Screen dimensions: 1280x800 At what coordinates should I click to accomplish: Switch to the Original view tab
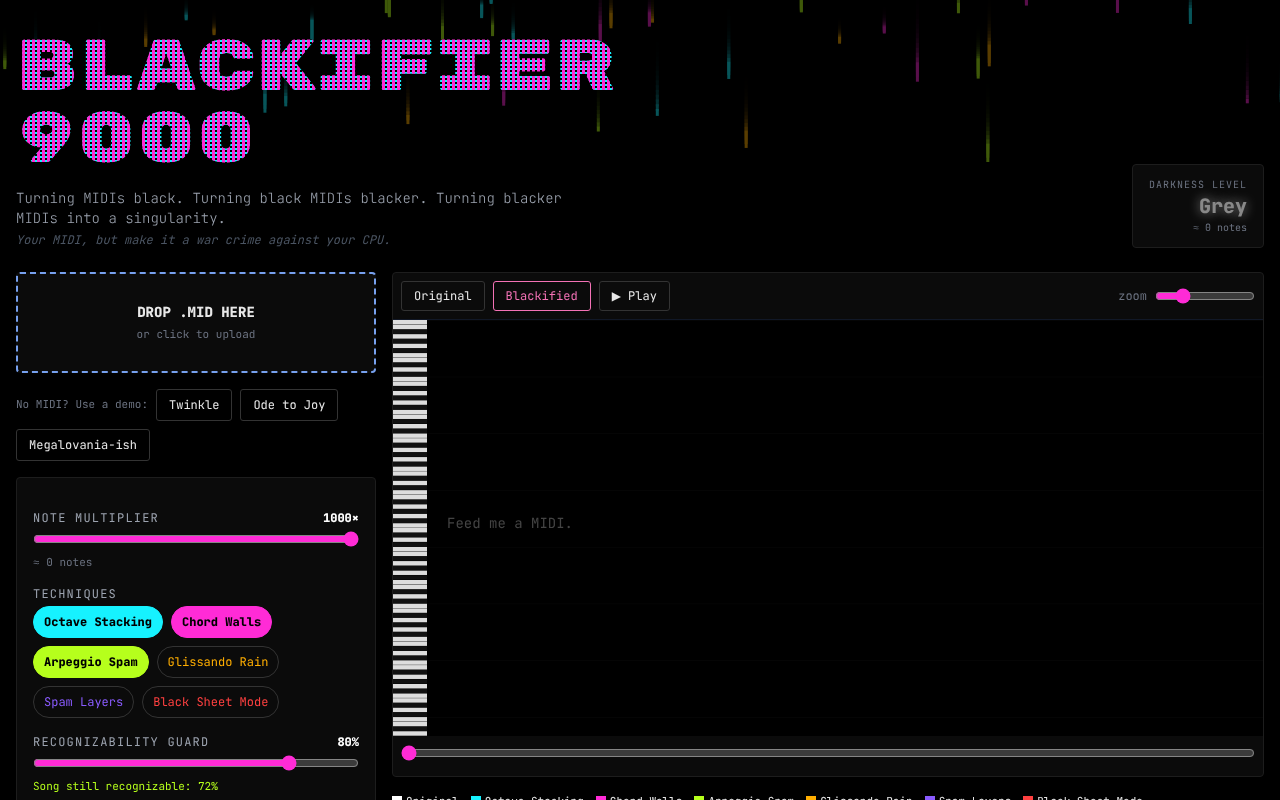pos(443,296)
